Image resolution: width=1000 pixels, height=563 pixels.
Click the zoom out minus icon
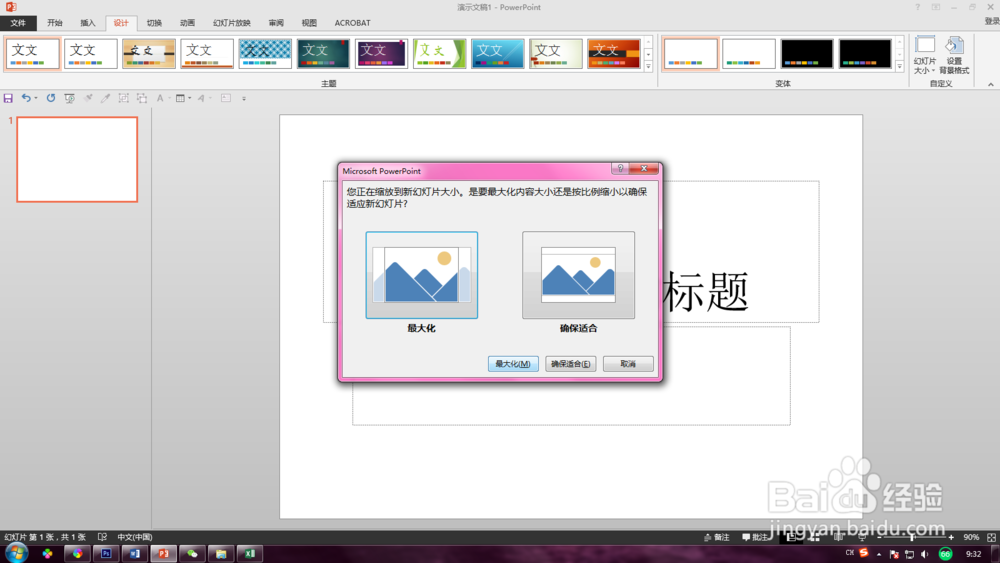[x=879, y=537]
